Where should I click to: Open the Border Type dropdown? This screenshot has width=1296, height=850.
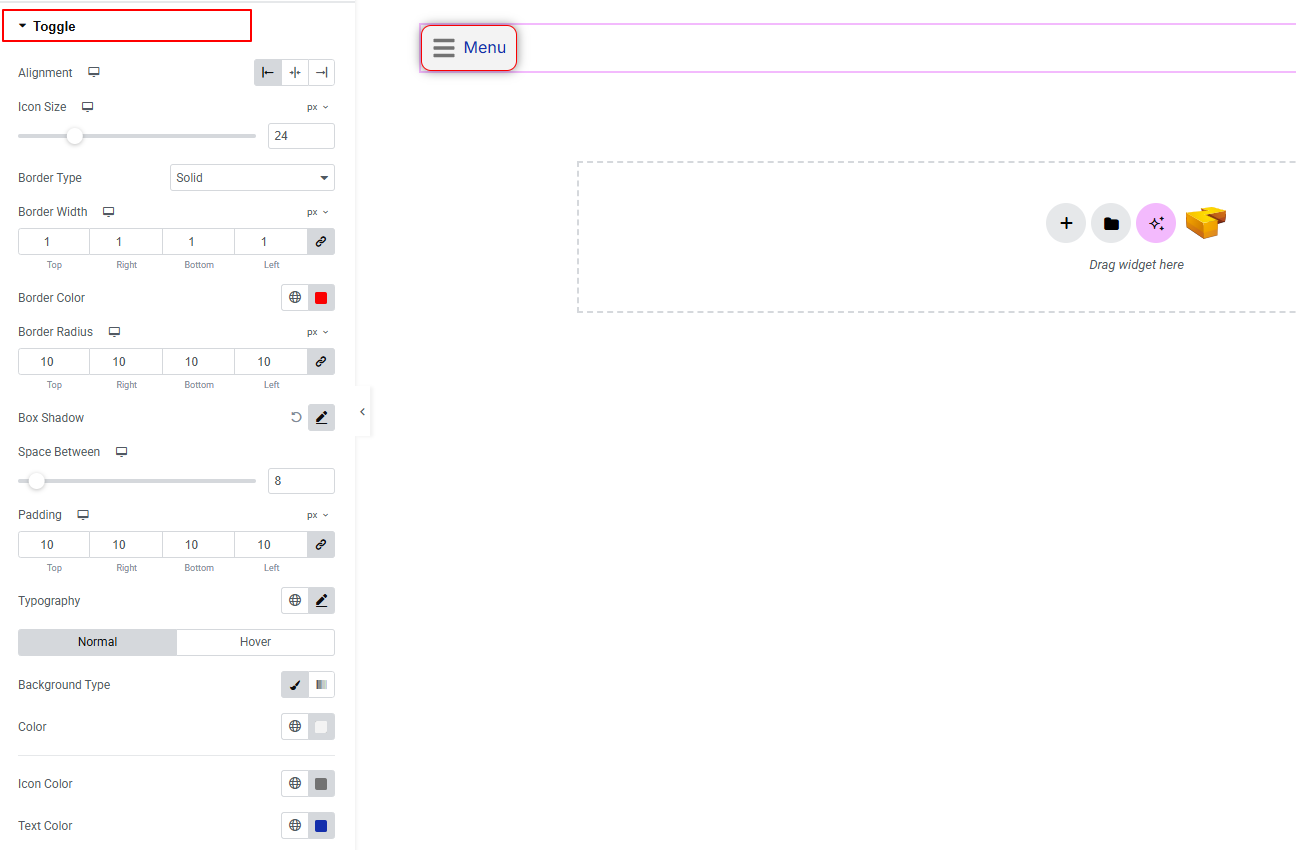(252, 178)
